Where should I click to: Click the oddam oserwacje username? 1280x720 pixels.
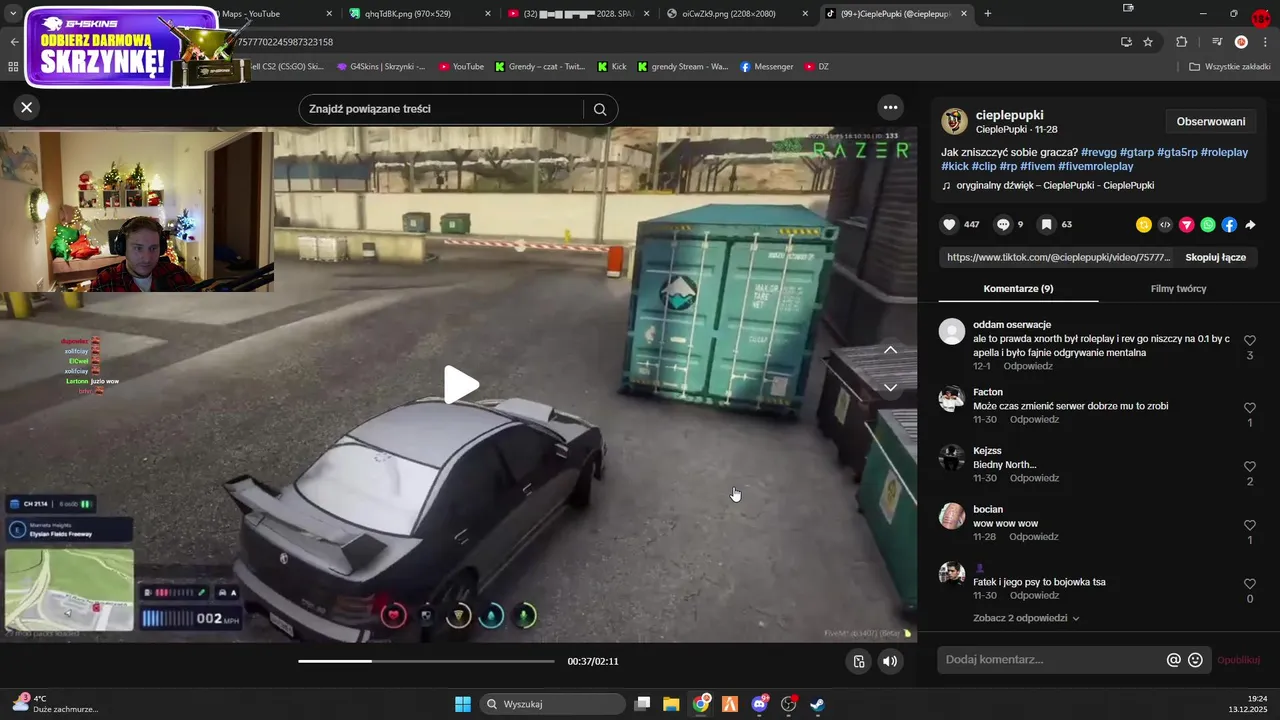[1012, 325]
